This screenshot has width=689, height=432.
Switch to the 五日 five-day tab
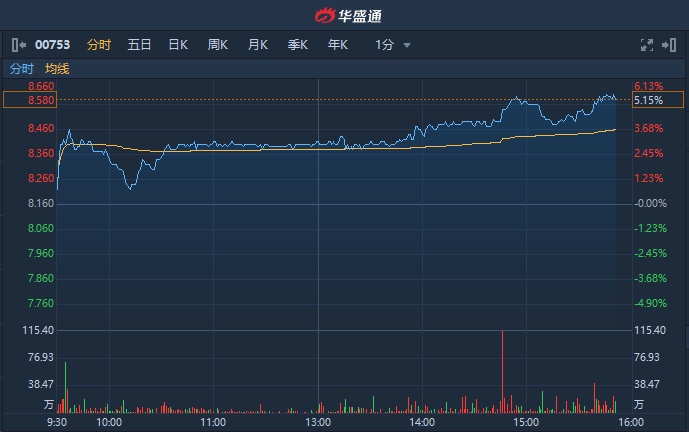coord(139,45)
